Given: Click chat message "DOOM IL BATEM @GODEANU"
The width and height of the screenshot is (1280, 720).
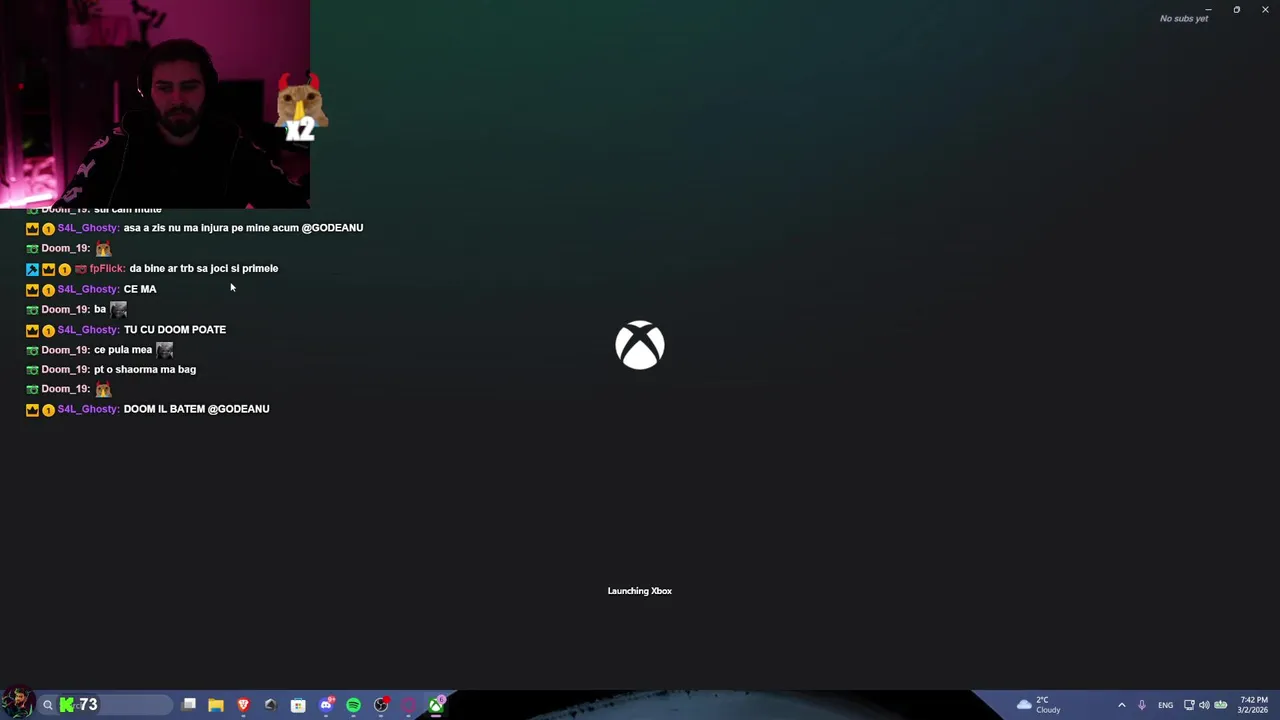Looking at the screenshot, I should coord(196,409).
